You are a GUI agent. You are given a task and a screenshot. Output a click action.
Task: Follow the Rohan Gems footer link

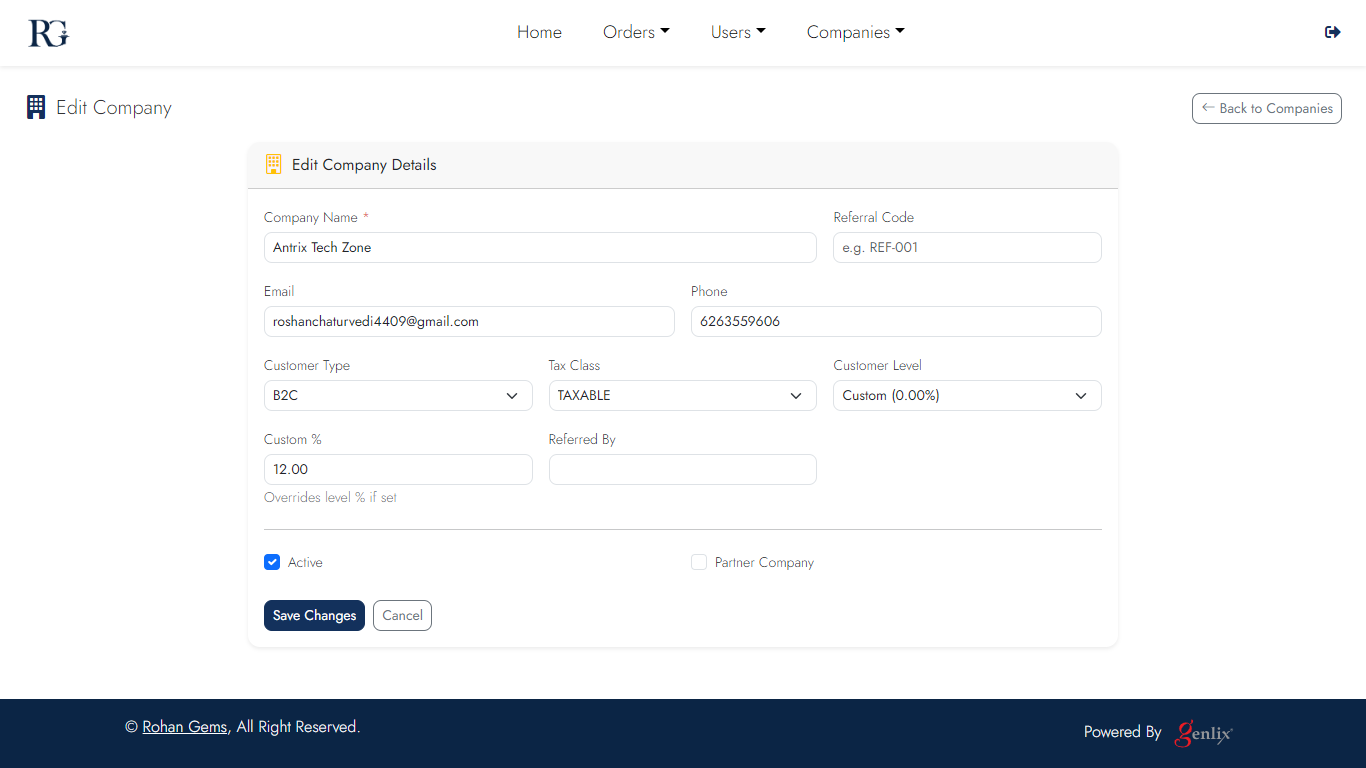[x=184, y=727]
